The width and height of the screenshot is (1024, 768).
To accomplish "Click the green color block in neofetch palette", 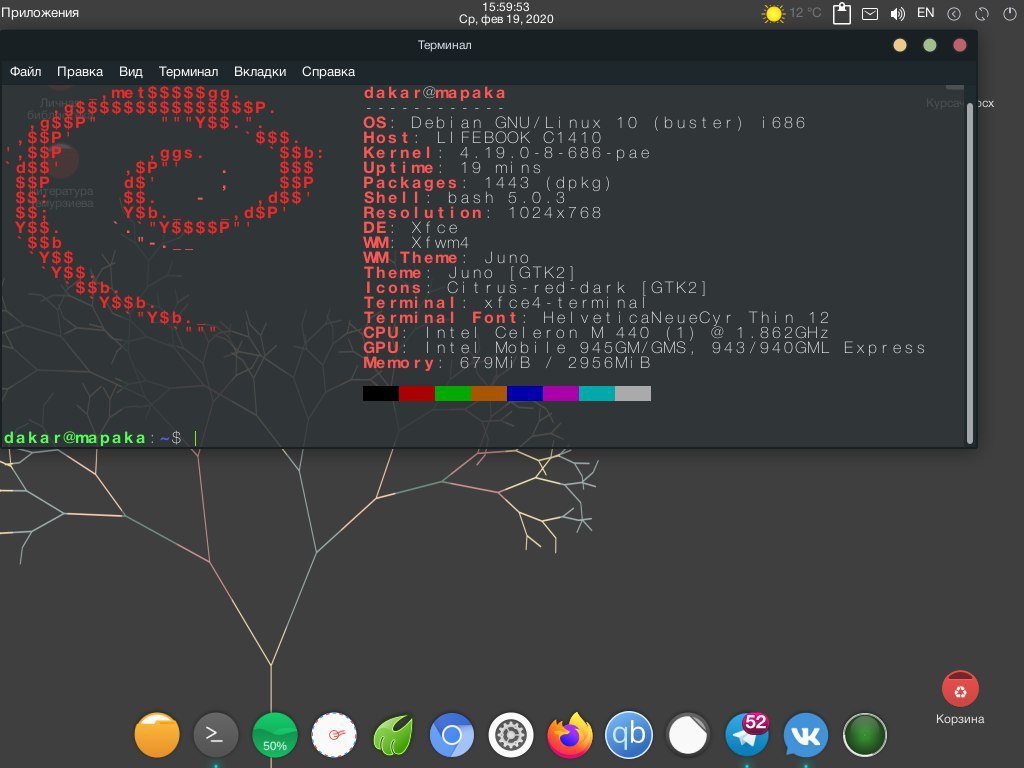I will pos(453,393).
